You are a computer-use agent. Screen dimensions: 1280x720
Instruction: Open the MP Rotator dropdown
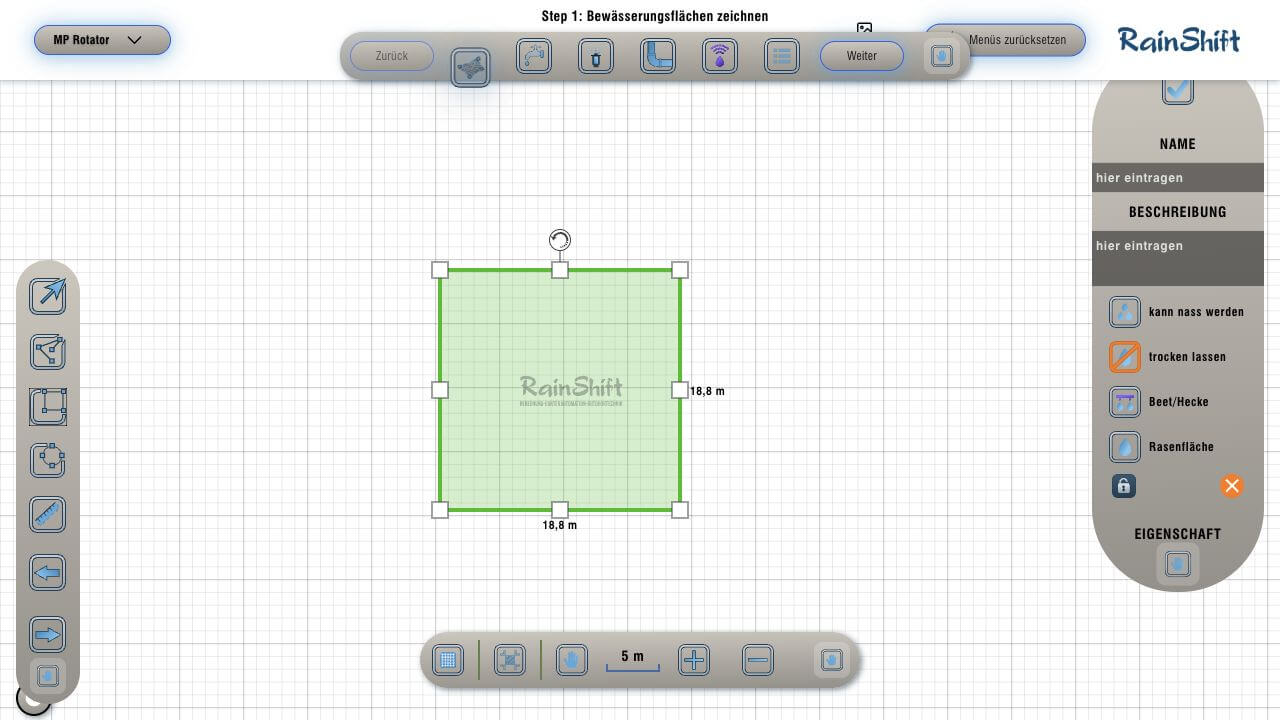coord(102,40)
